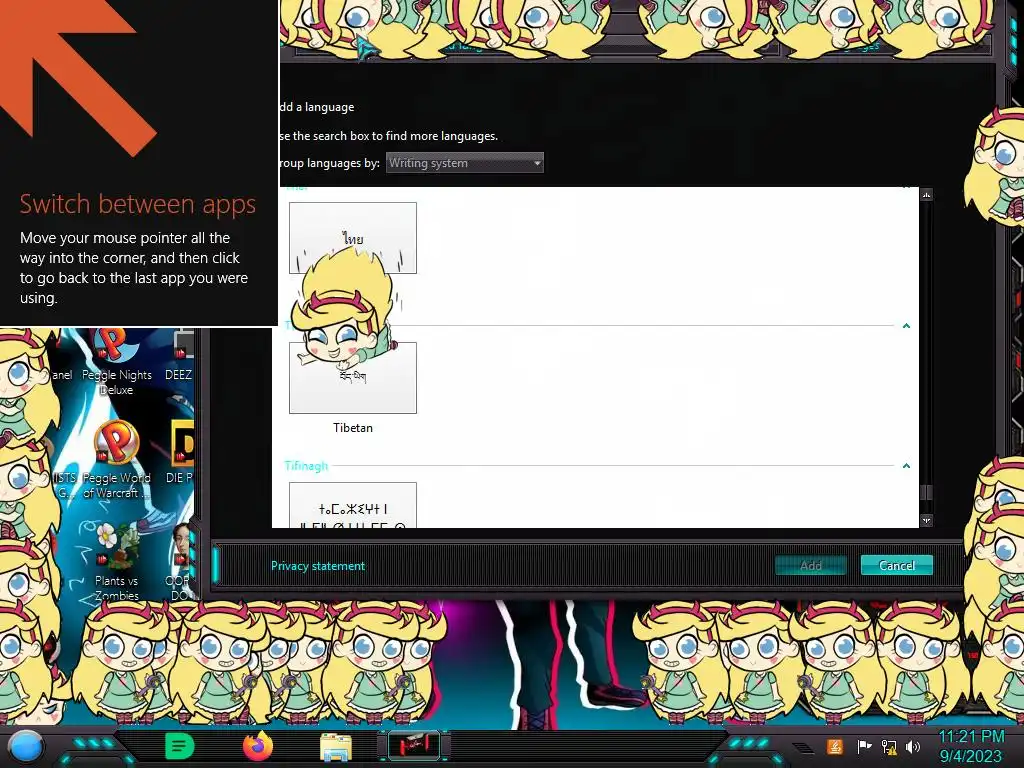Open the Action Center flag icon

(864, 746)
